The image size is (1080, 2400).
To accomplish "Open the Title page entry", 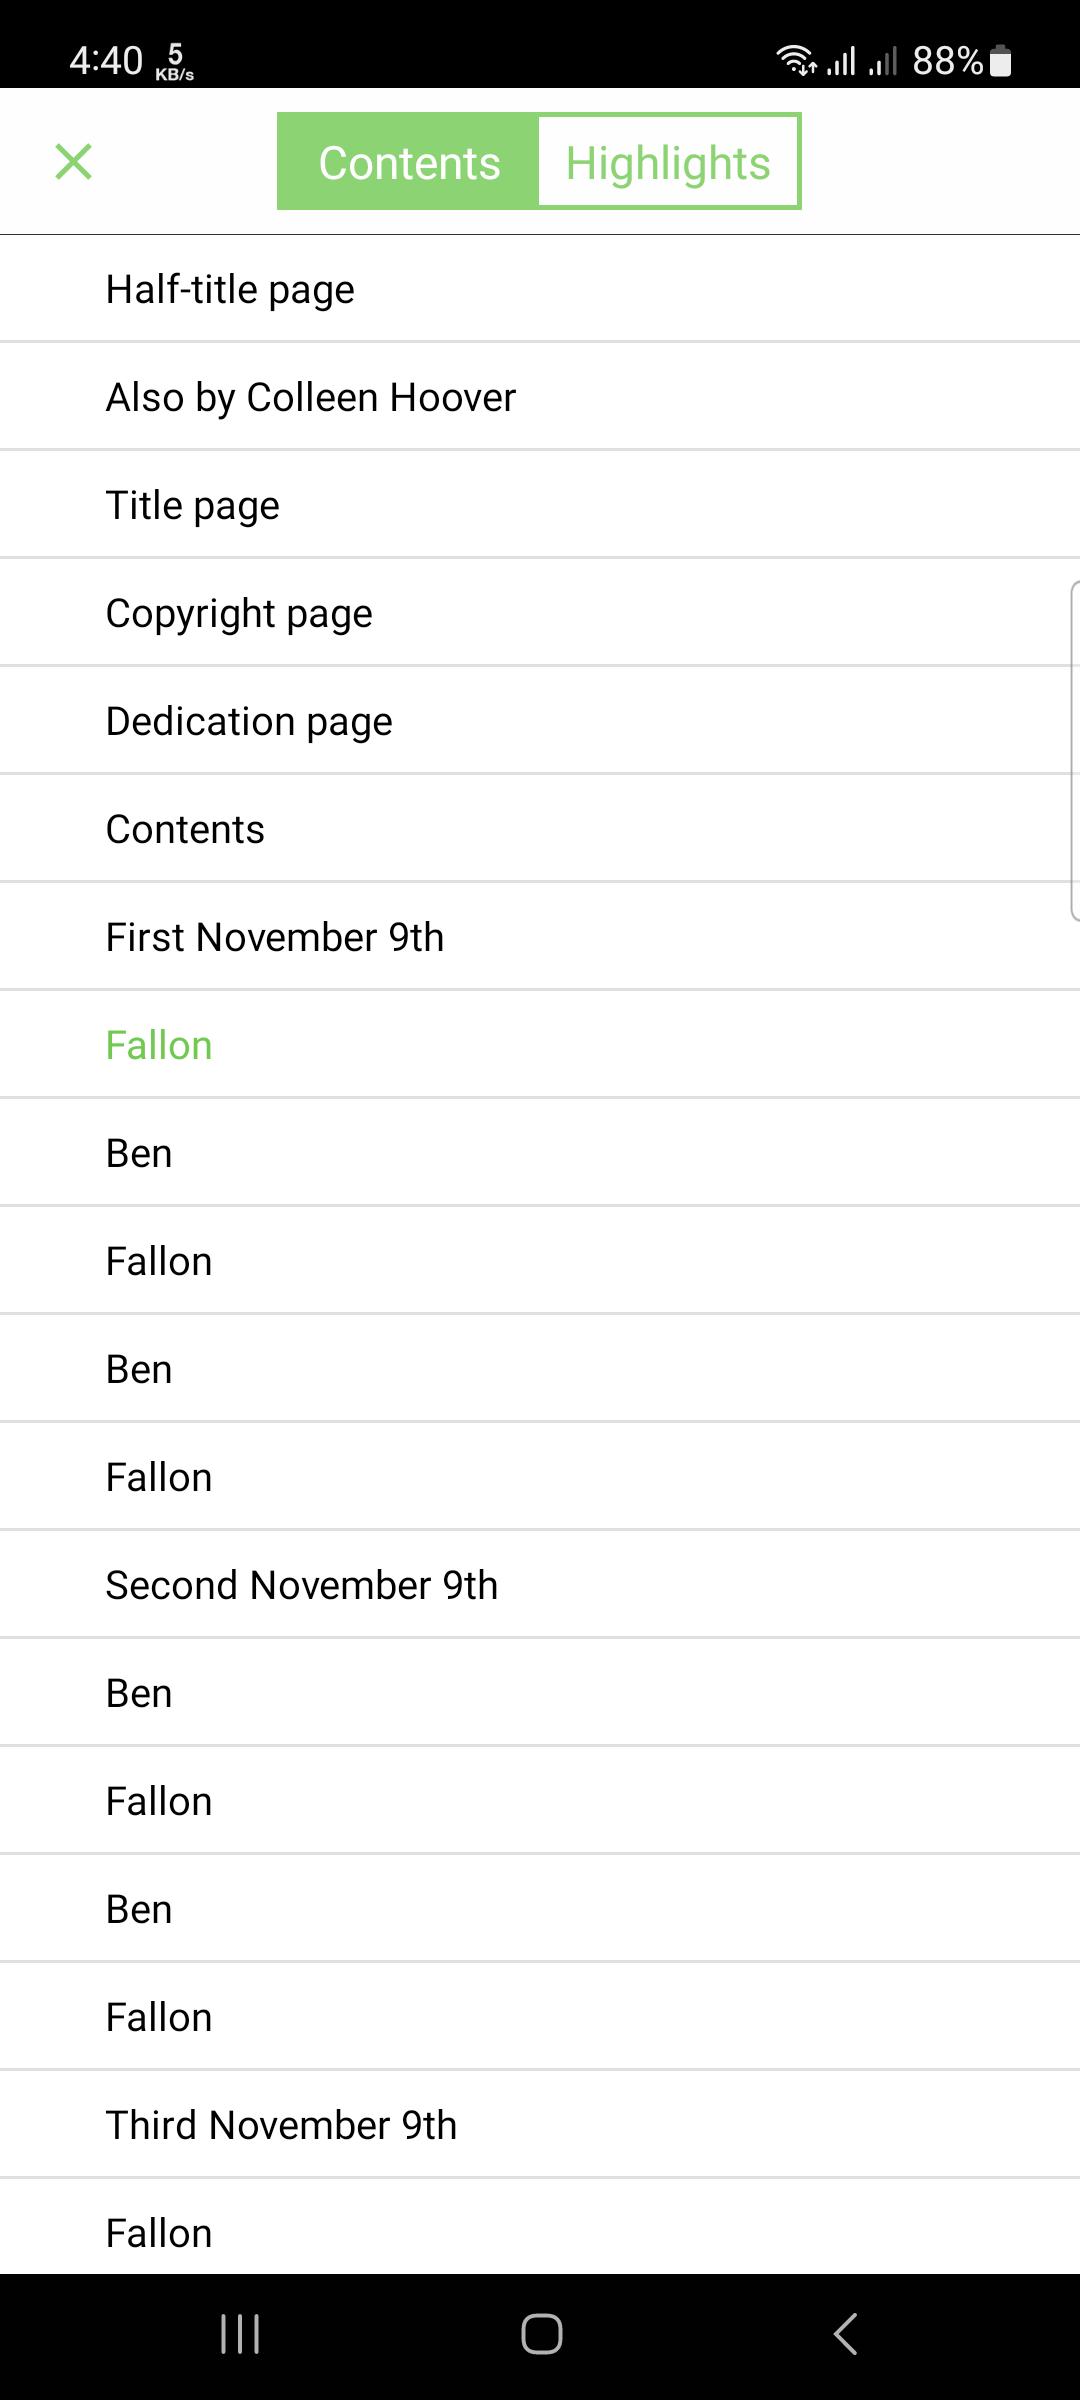I will (540, 505).
